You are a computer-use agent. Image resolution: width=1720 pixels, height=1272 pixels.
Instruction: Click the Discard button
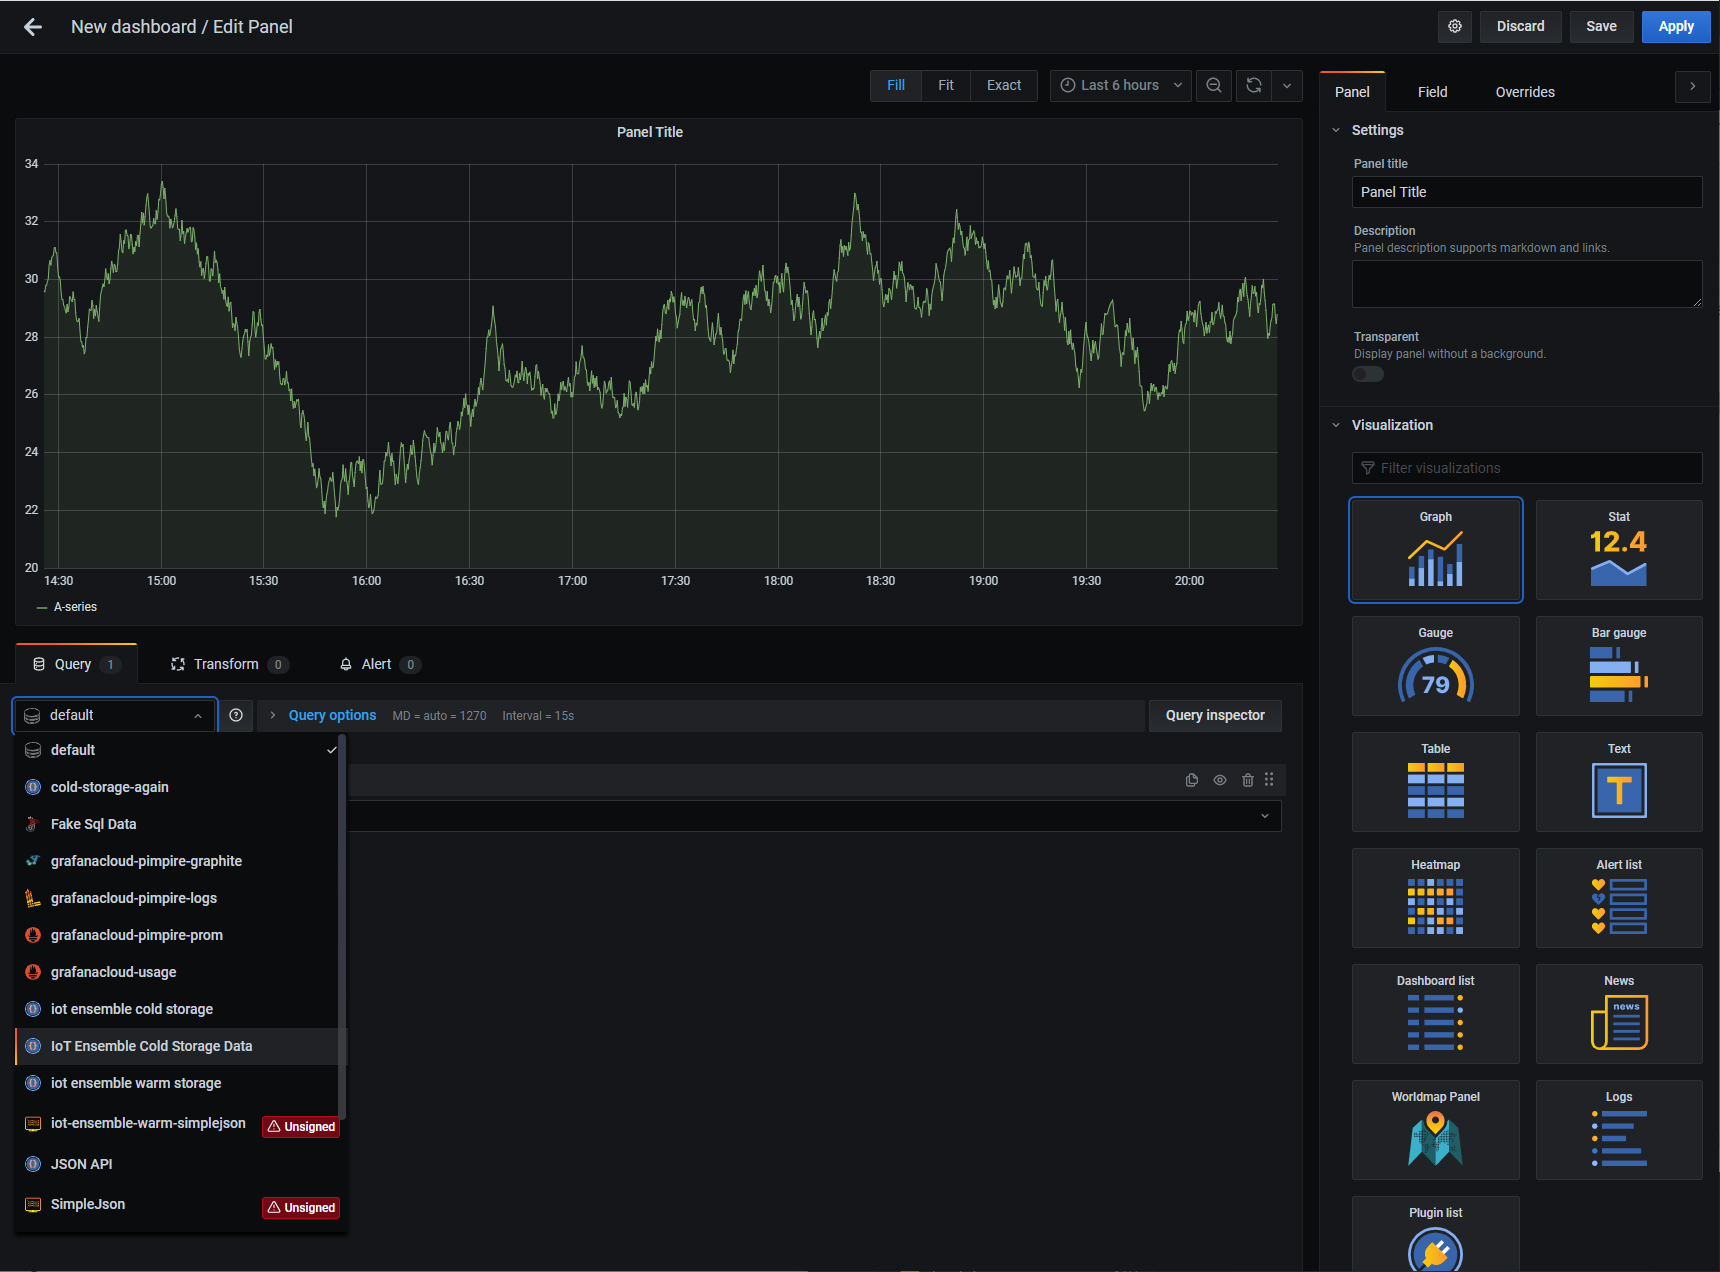1520,27
